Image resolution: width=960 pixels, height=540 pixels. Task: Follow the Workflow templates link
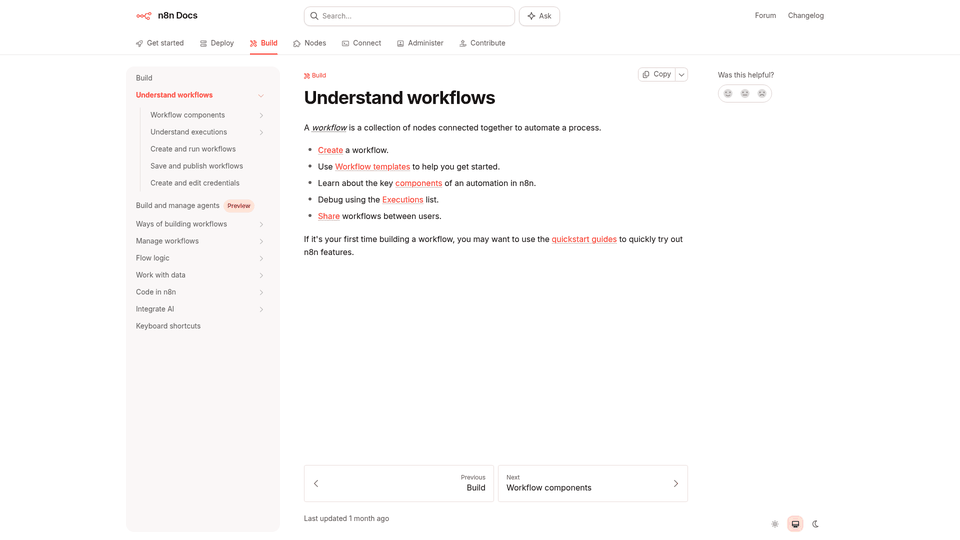372,167
